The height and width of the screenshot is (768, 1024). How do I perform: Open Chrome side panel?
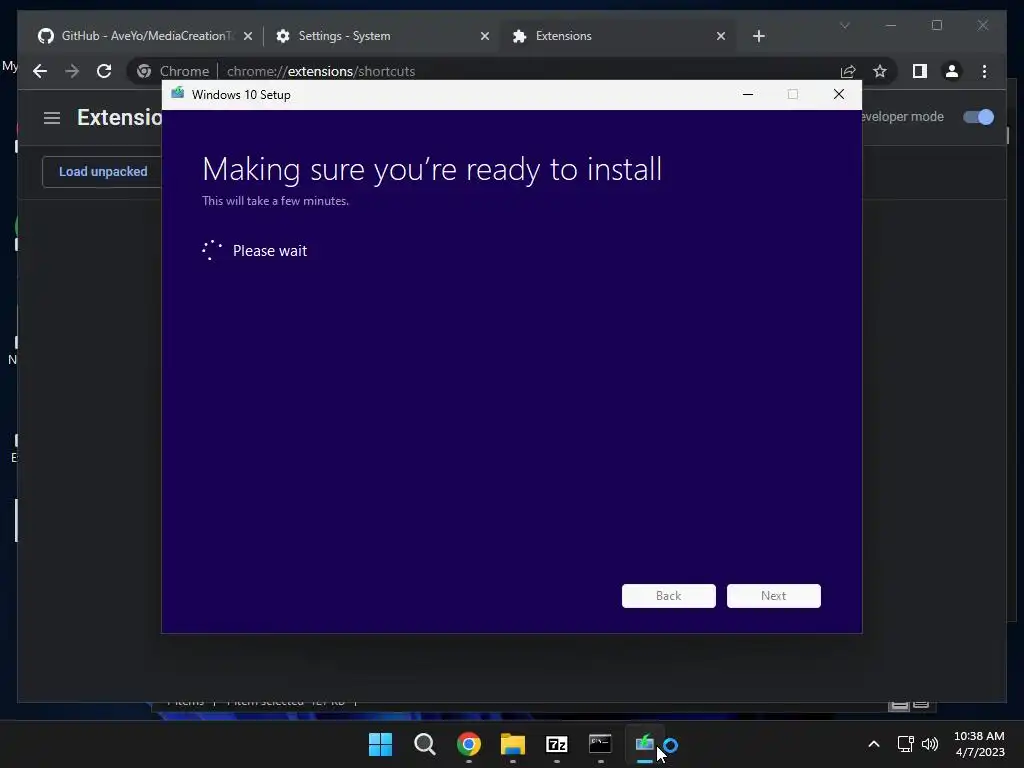tap(920, 71)
